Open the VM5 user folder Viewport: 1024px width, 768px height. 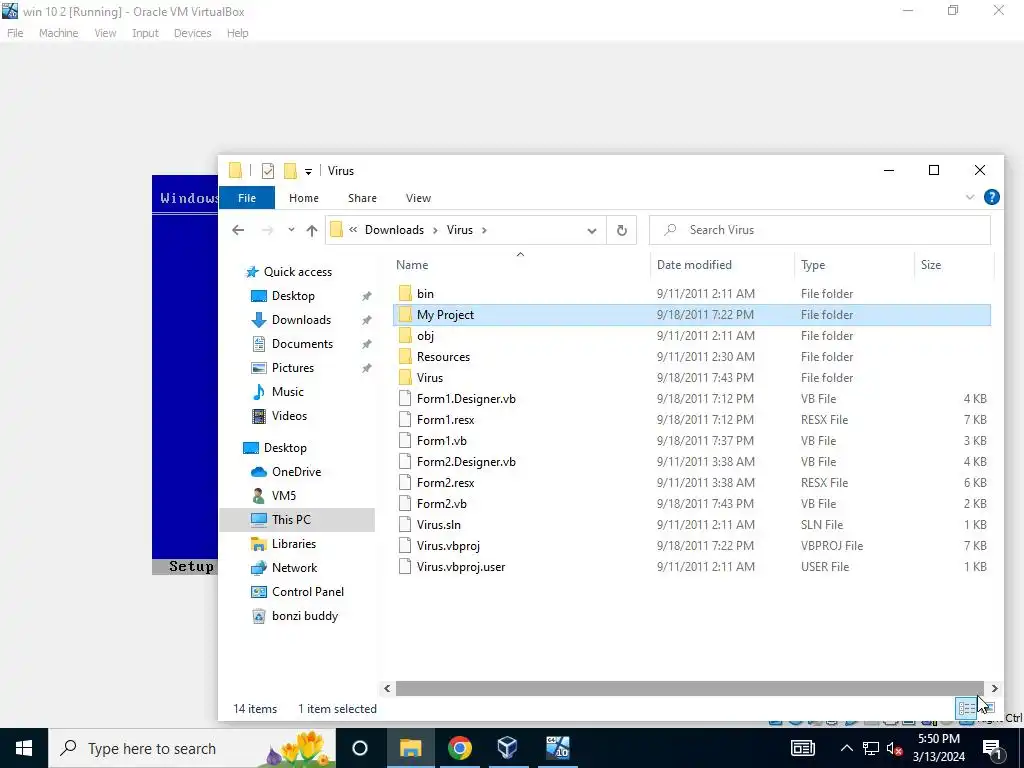coord(284,496)
